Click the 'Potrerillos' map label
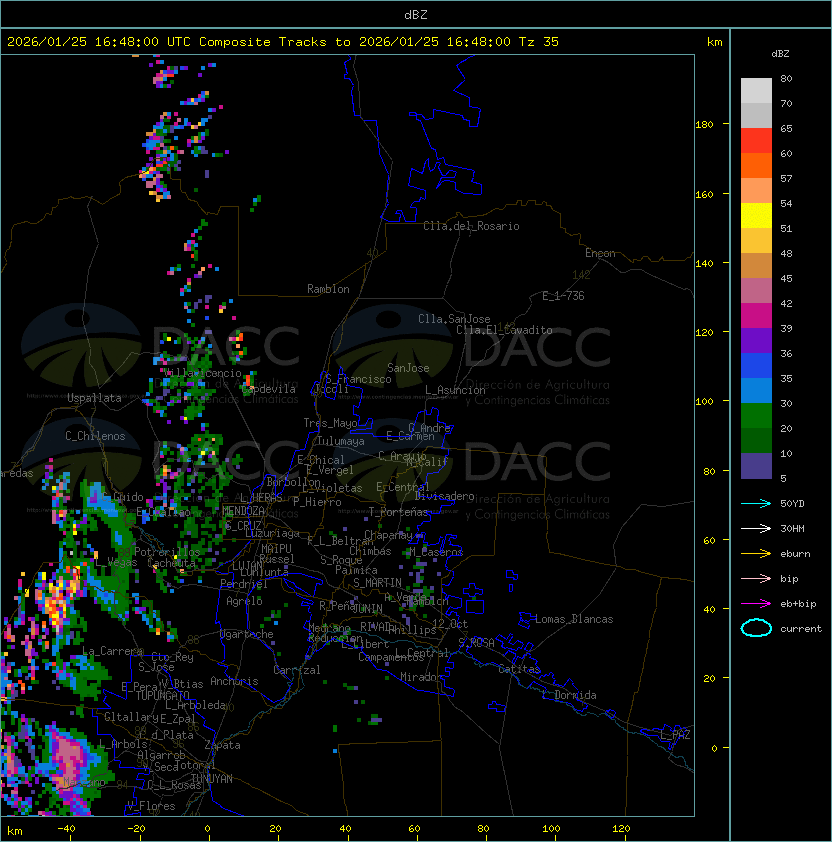832x842 pixels. [x=167, y=552]
